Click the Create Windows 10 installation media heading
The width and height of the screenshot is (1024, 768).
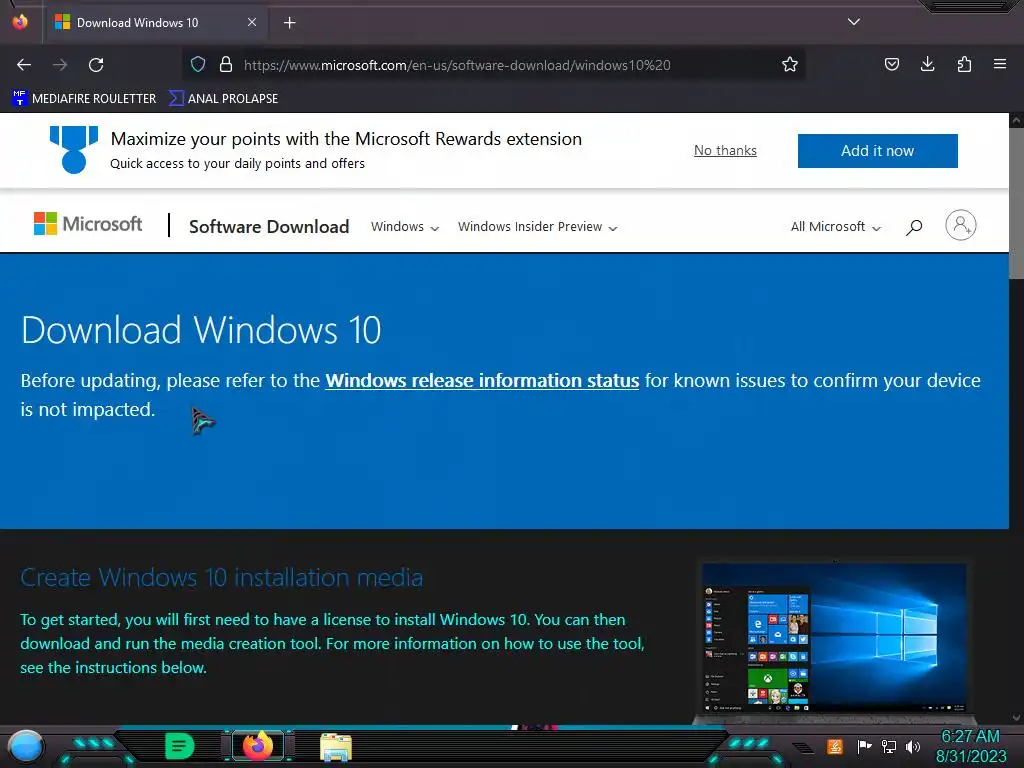[221, 578]
